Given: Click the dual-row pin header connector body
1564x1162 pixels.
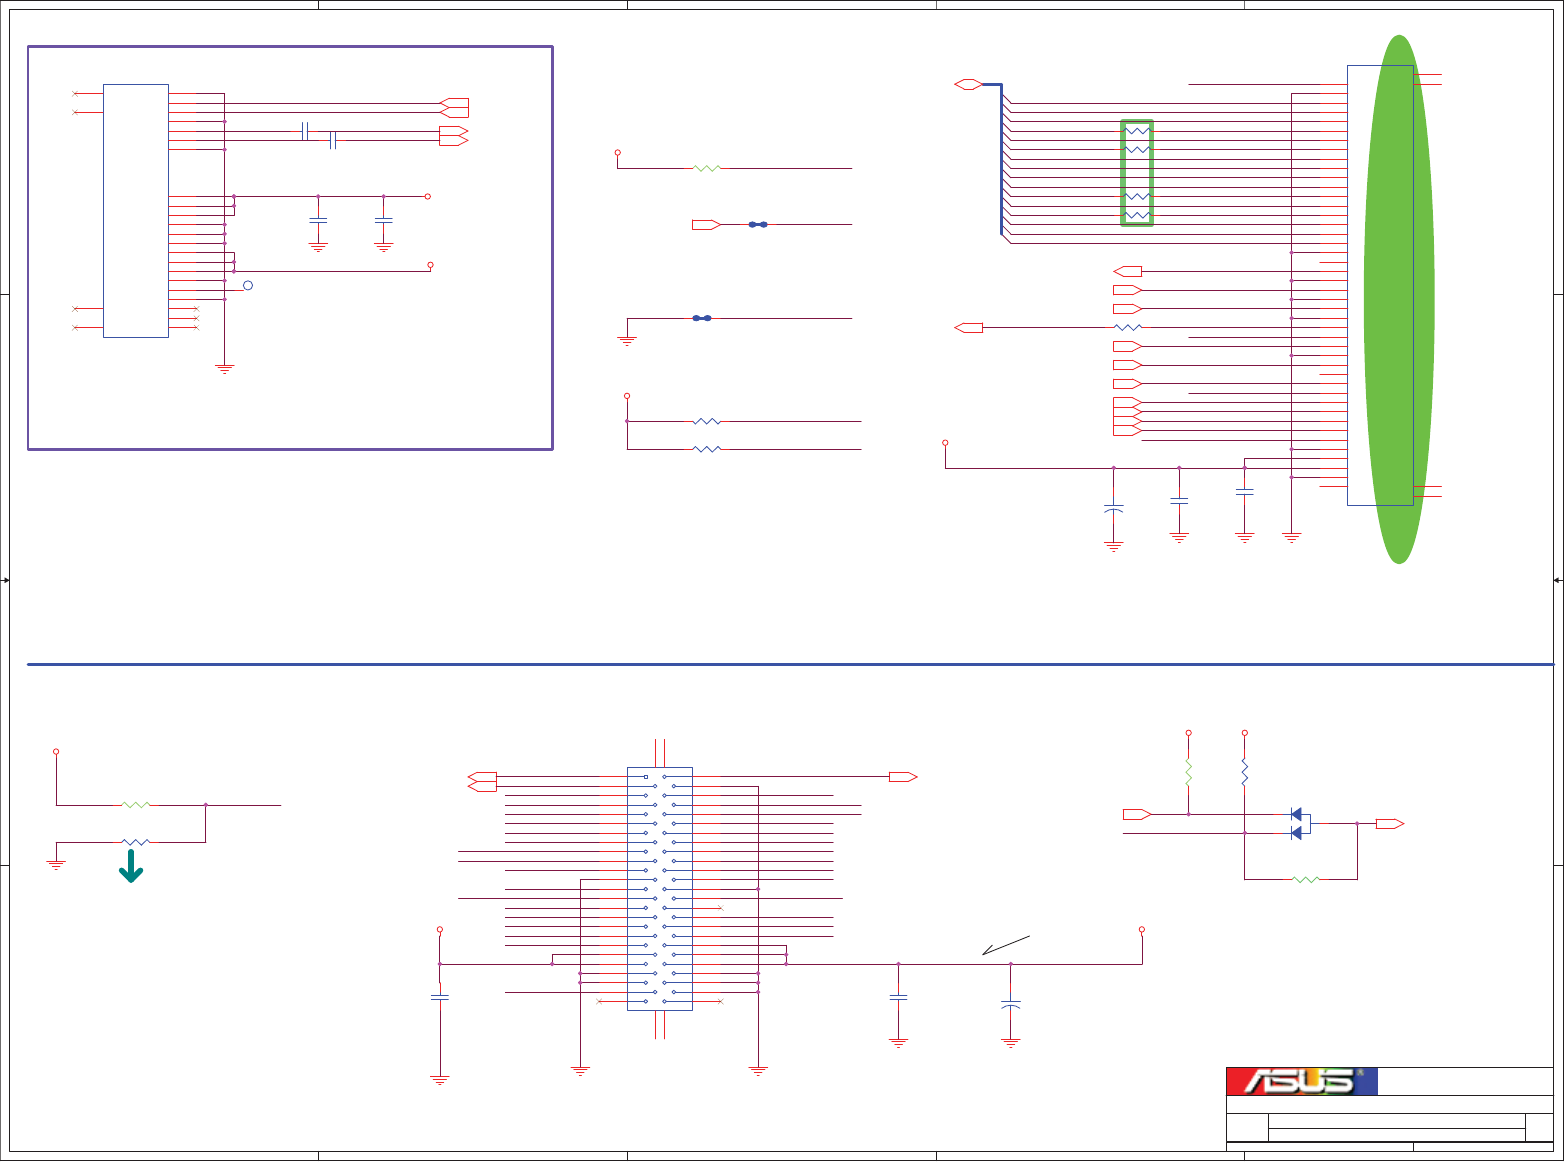Looking at the screenshot, I should [660, 889].
